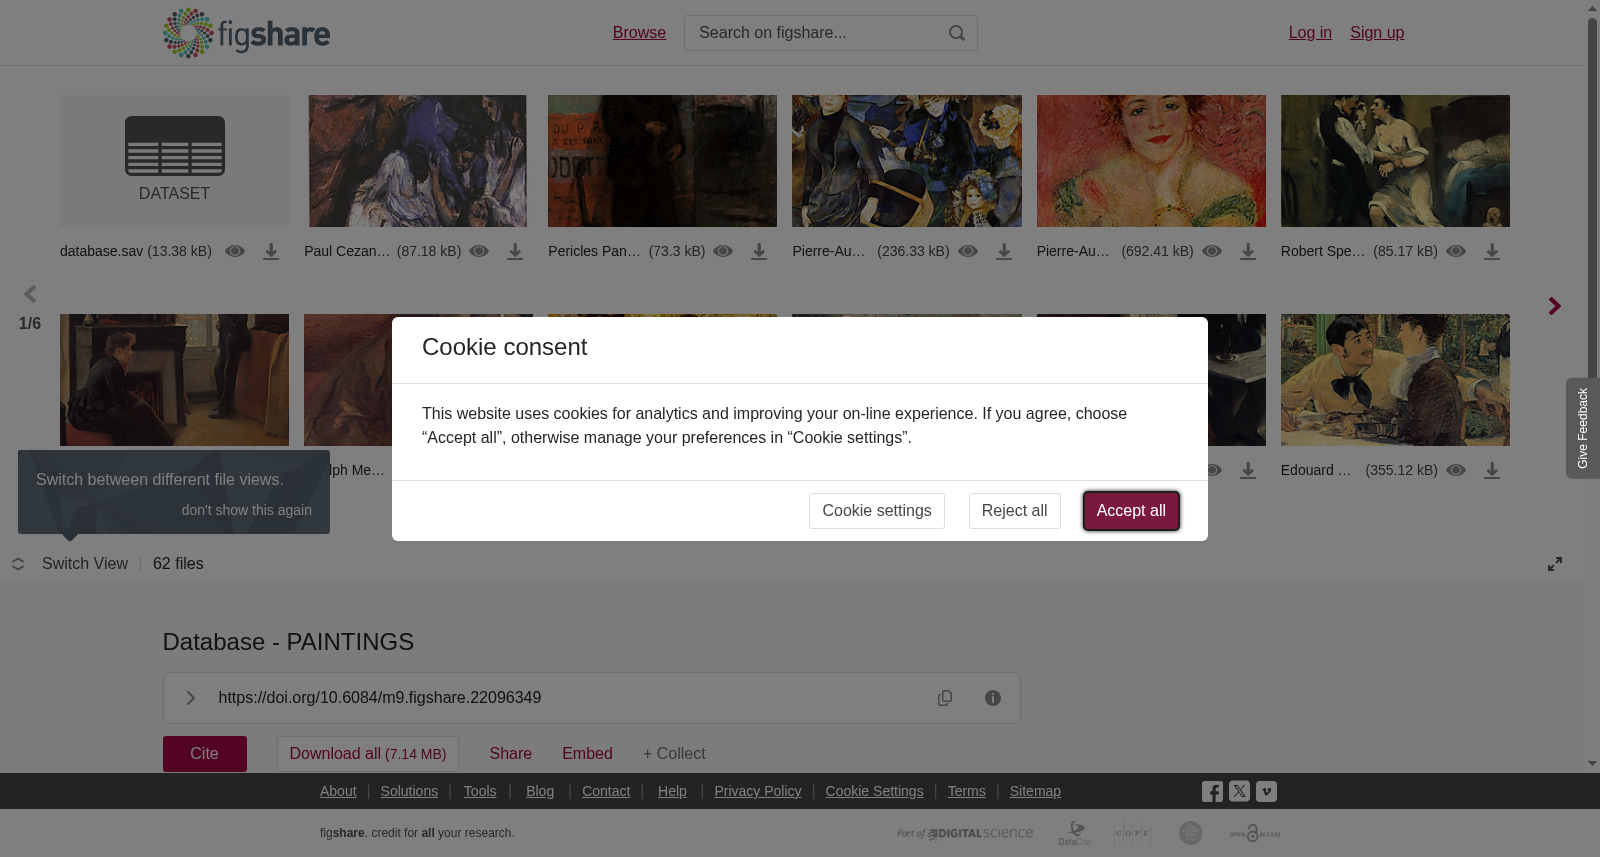Open the About footer link

(338, 791)
